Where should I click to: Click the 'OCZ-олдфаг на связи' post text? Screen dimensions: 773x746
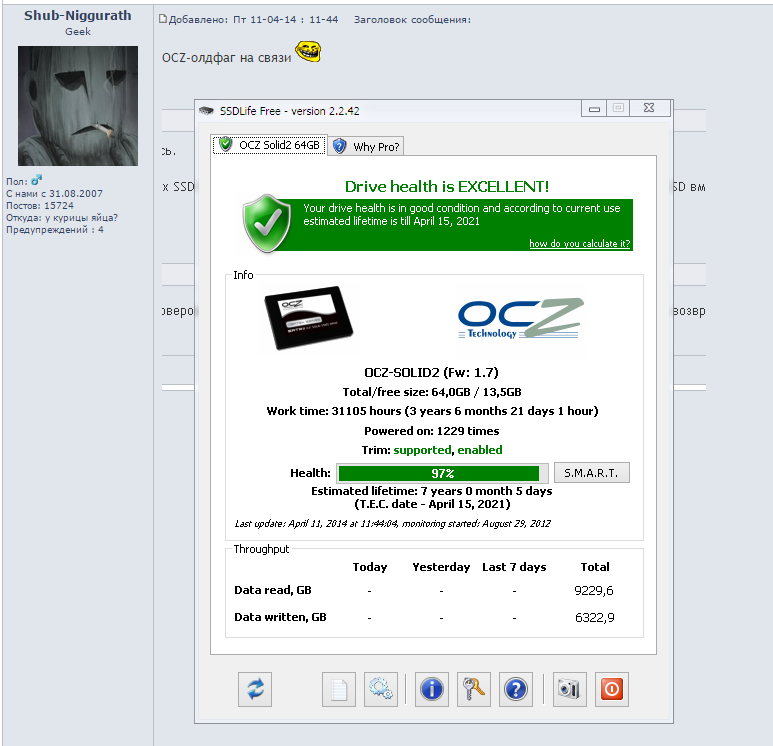(226, 58)
